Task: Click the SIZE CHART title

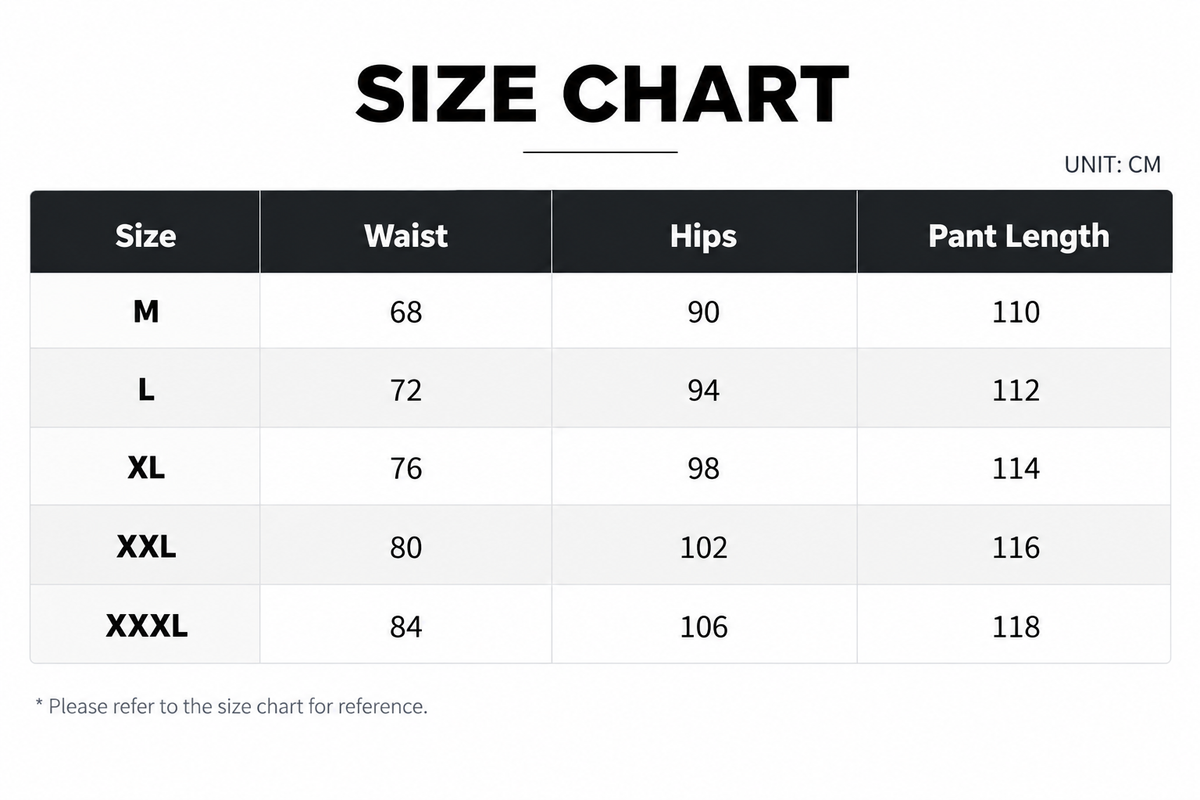Action: coord(602,94)
